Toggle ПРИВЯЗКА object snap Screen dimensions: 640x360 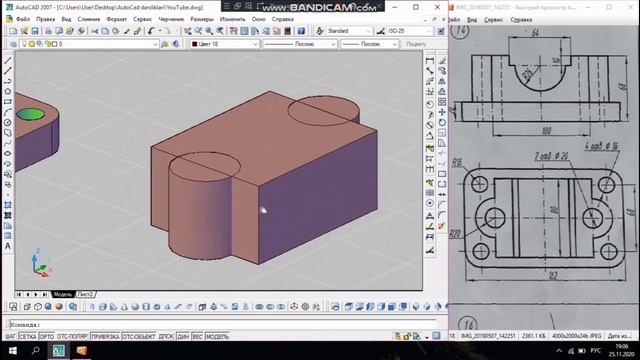(x=105, y=337)
